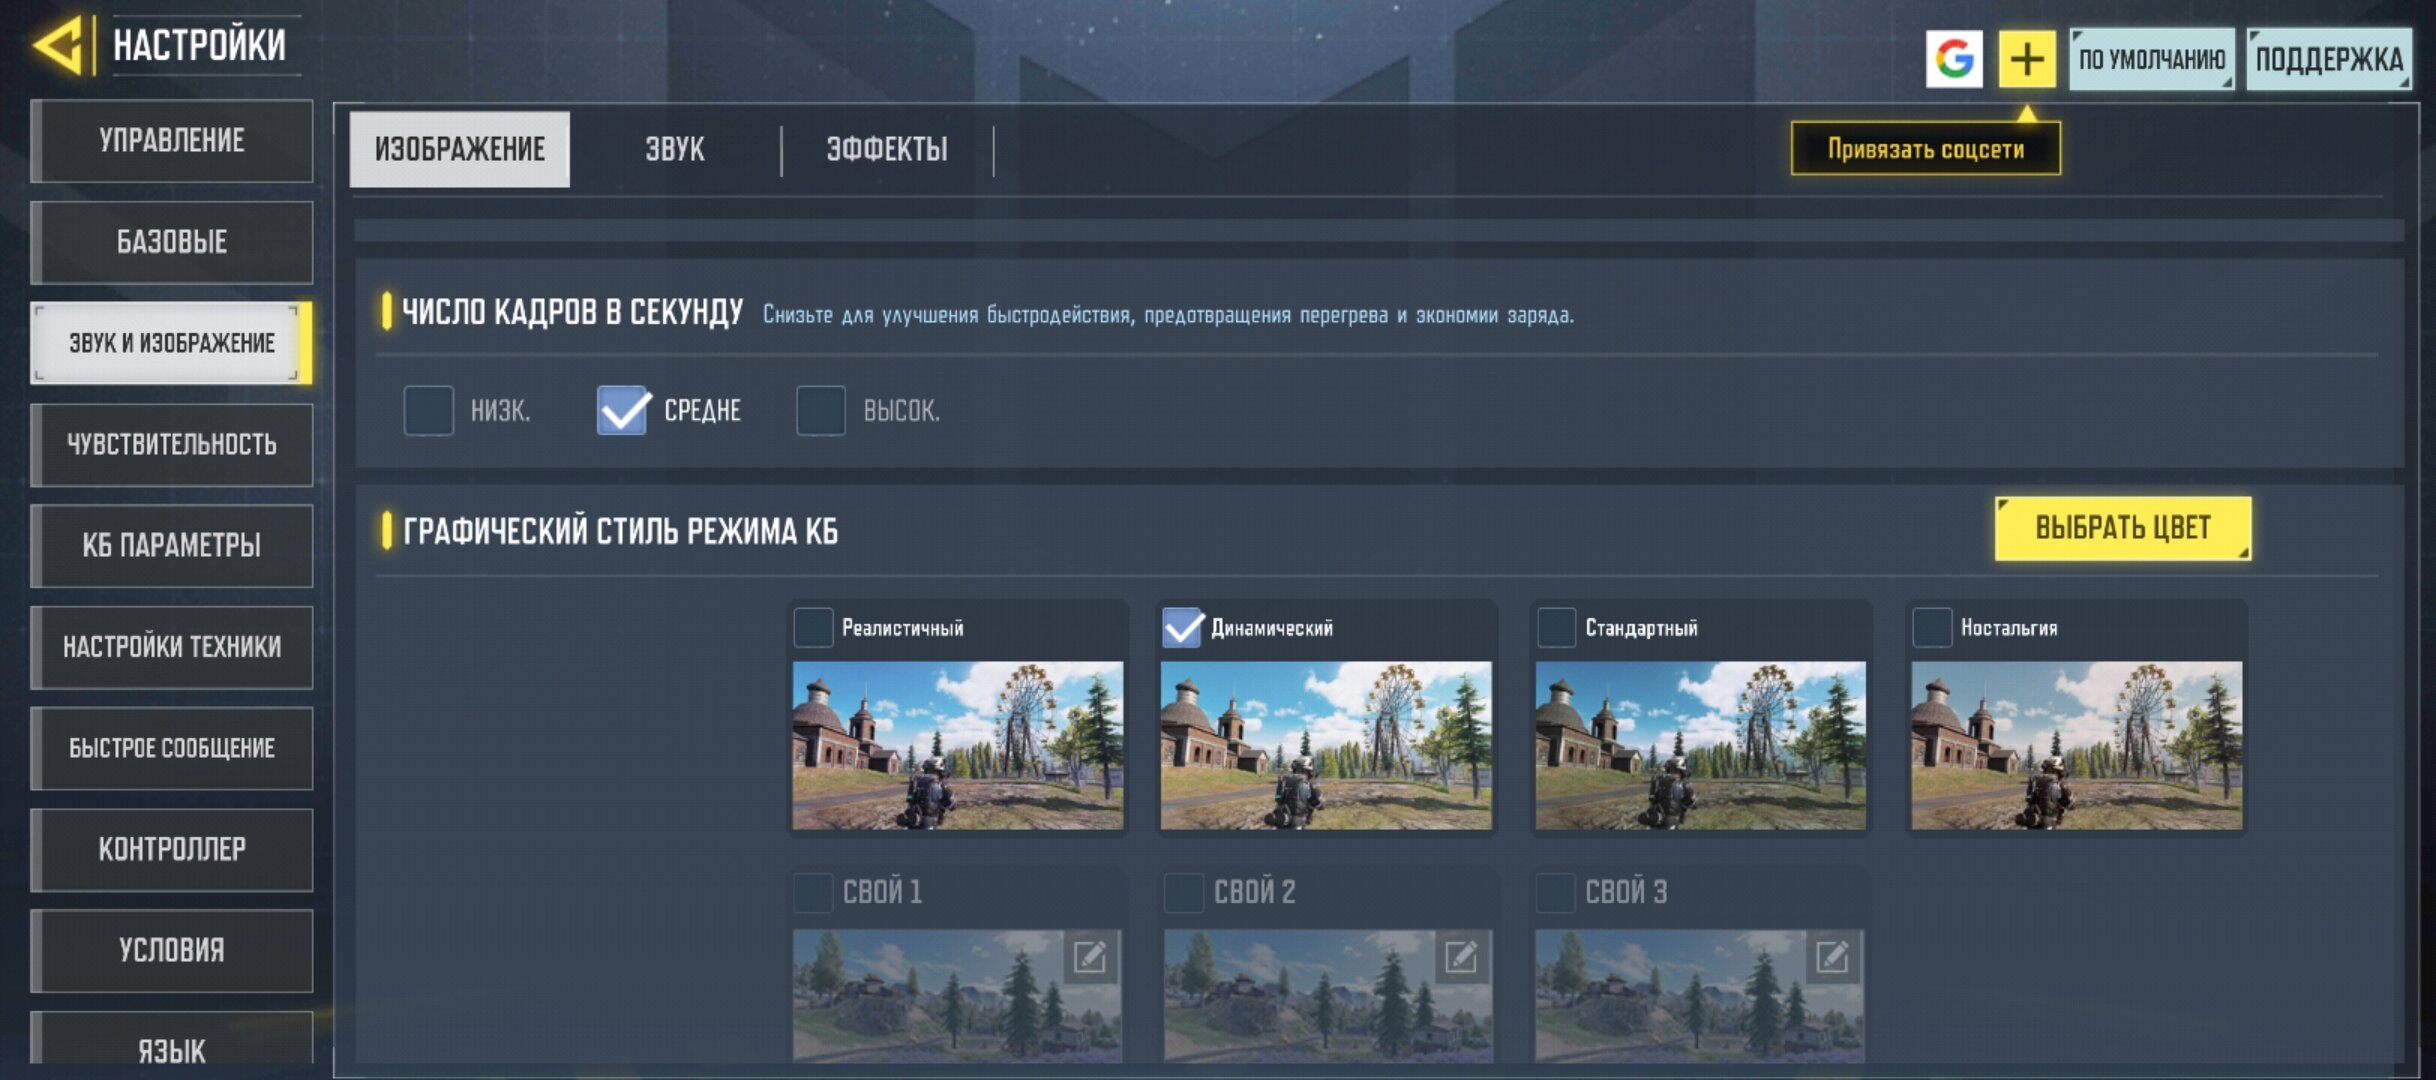Screen dimensions: 2436x1080
Task: Click the ВЫБРАТЬ ЦВЕТ button
Action: 2123,528
